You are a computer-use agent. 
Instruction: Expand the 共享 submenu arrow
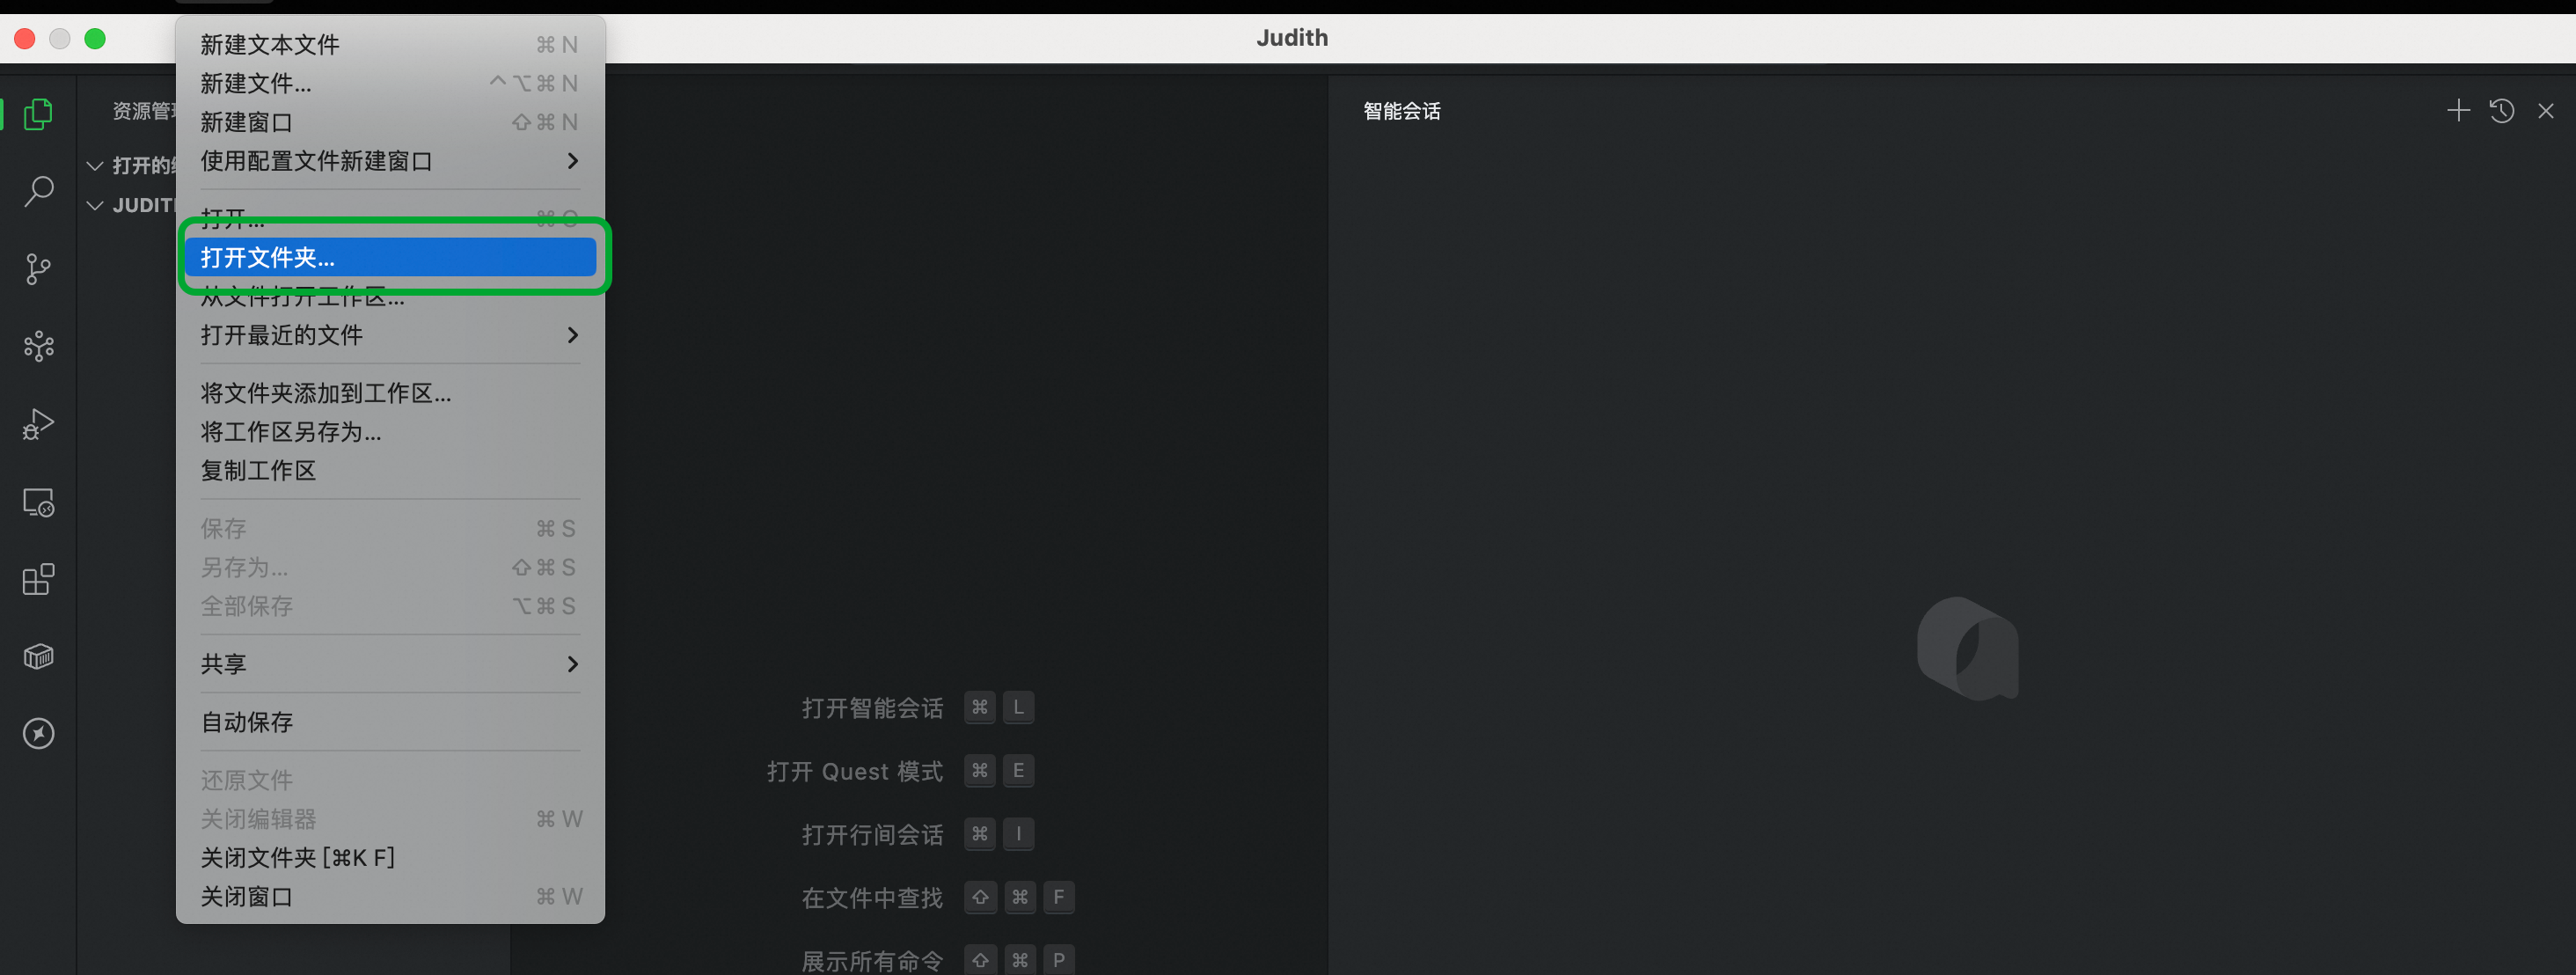click(x=572, y=664)
